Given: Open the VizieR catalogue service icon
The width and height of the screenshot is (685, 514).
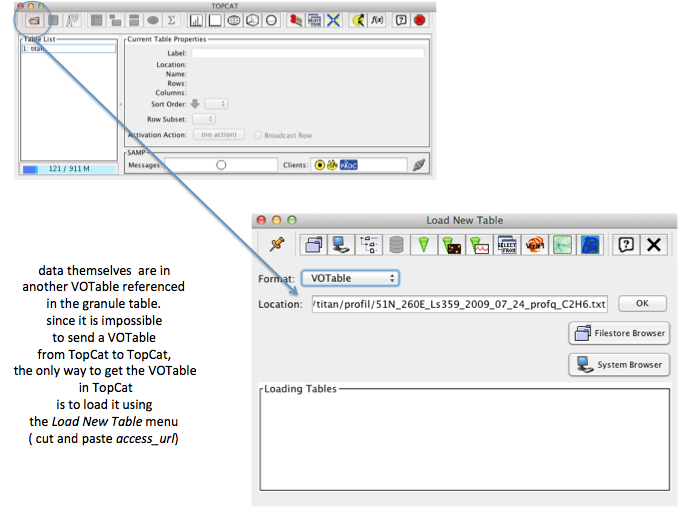Looking at the screenshot, I should click(x=535, y=245).
